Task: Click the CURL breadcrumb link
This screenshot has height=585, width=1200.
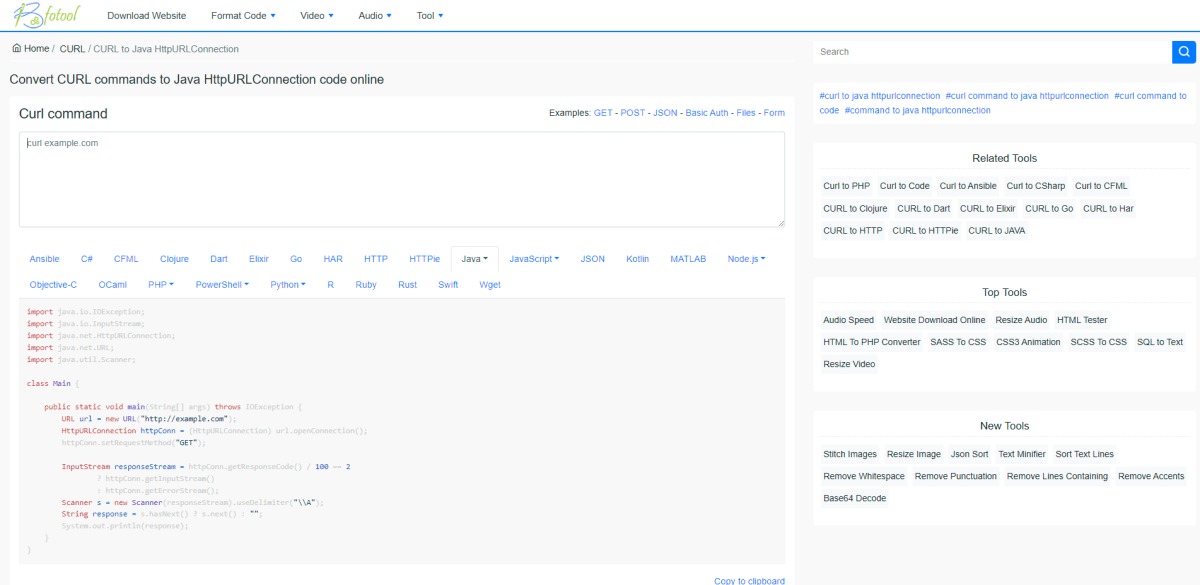Action: coord(72,48)
